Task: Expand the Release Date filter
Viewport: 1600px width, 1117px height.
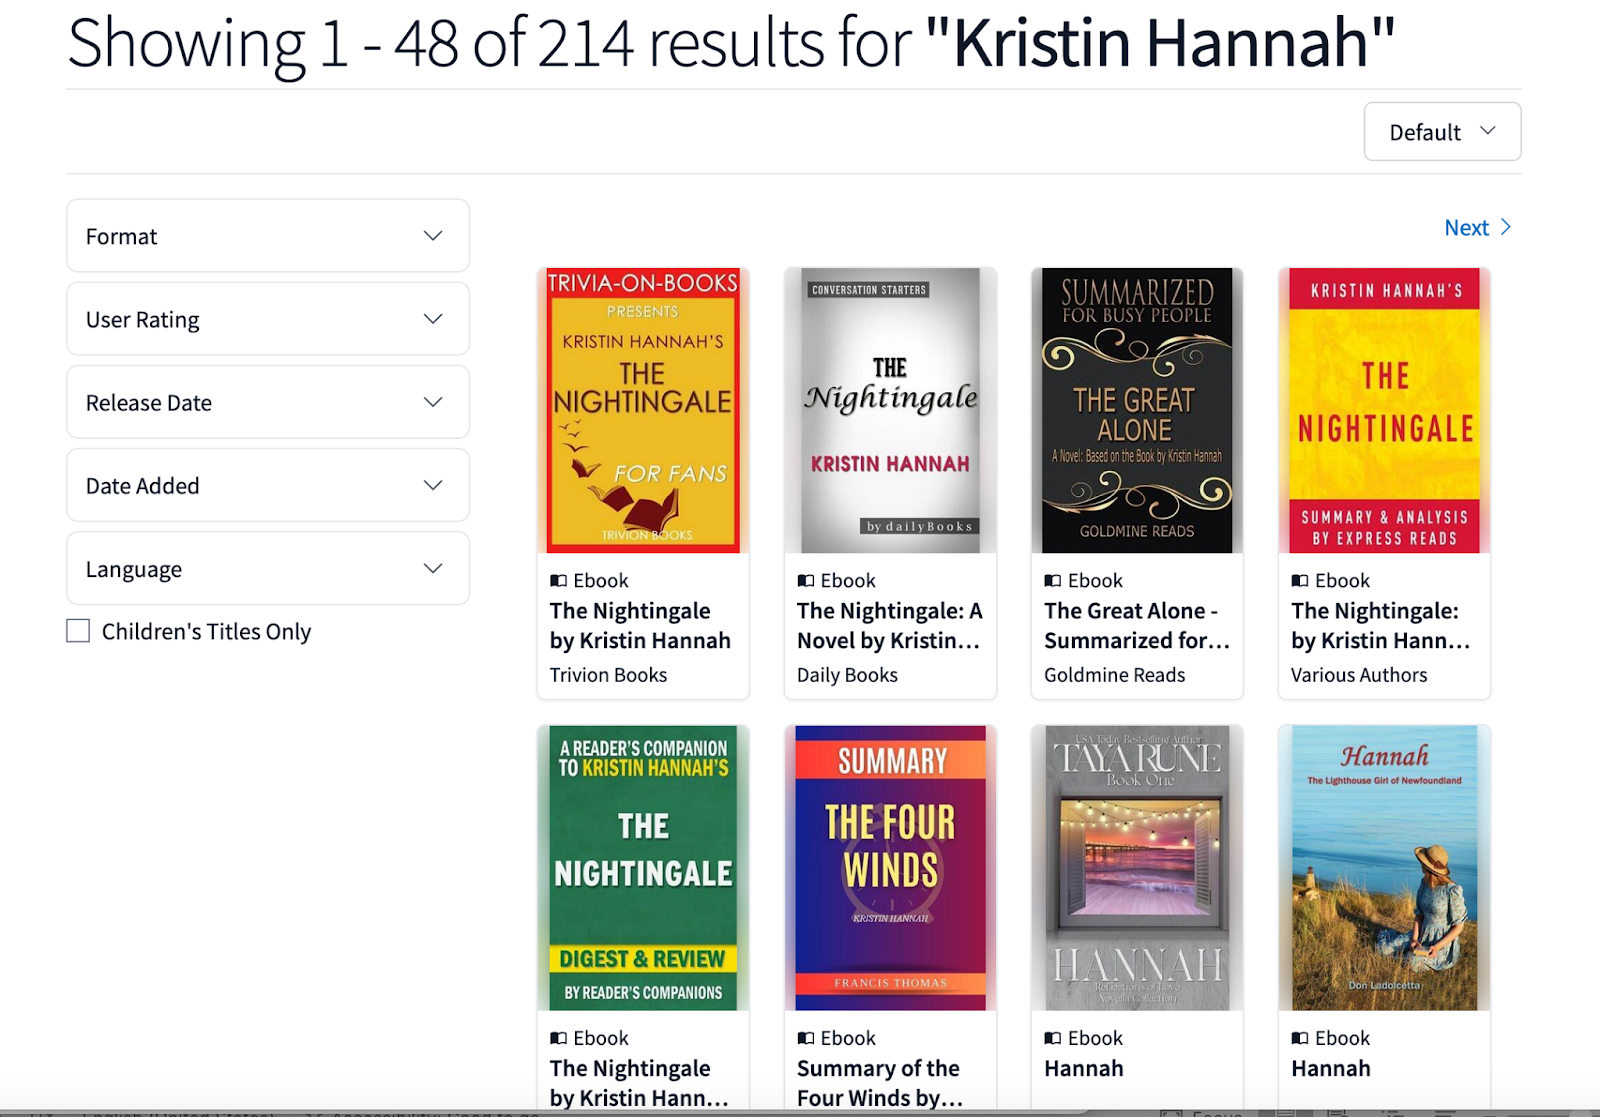Action: pos(268,402)
